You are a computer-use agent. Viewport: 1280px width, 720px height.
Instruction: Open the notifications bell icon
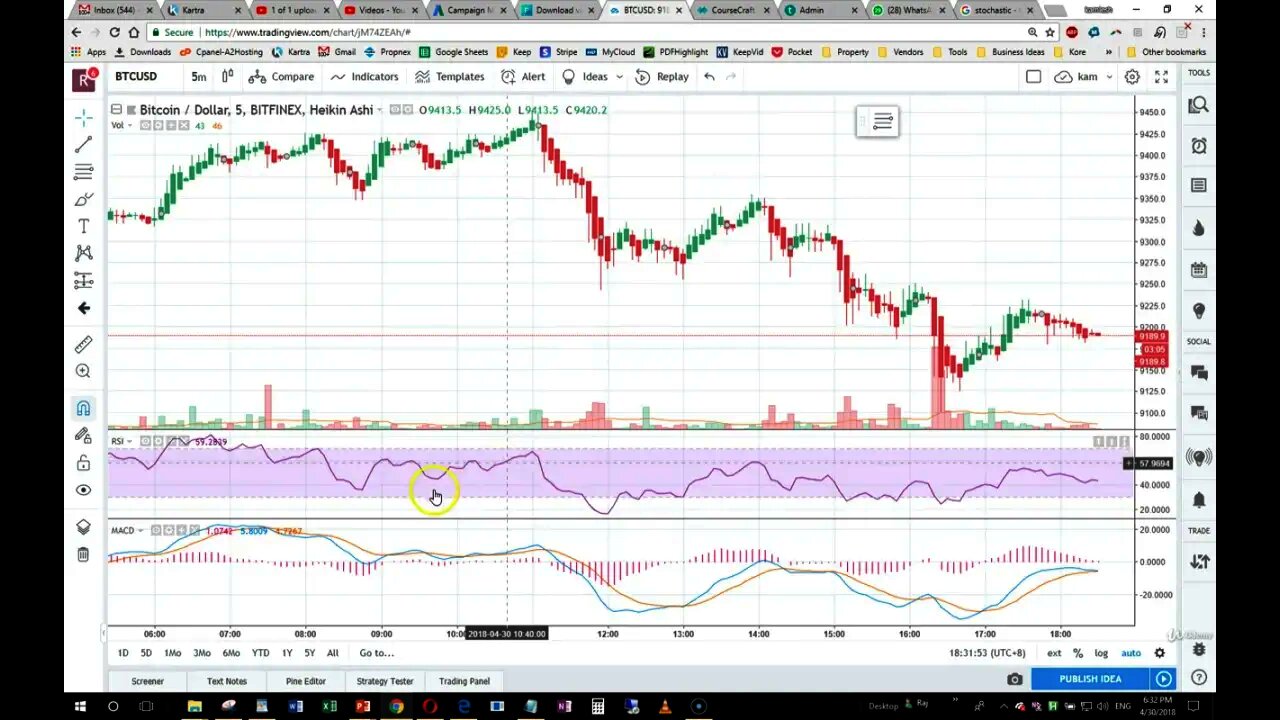tap(1198, 499)
